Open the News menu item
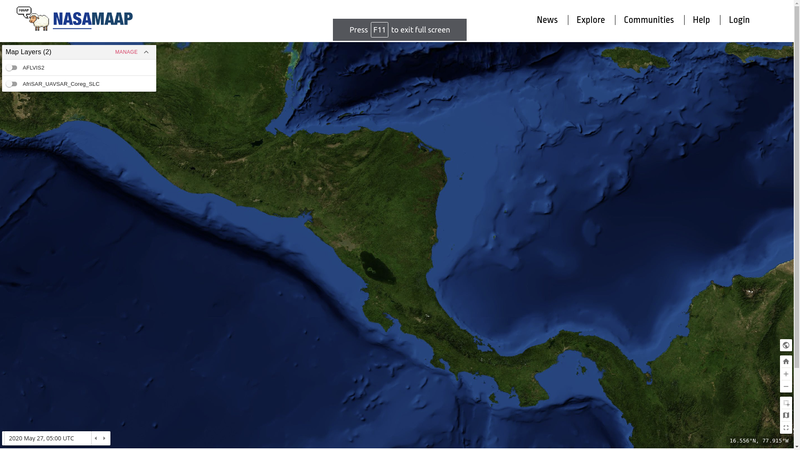 click(547, 20)
